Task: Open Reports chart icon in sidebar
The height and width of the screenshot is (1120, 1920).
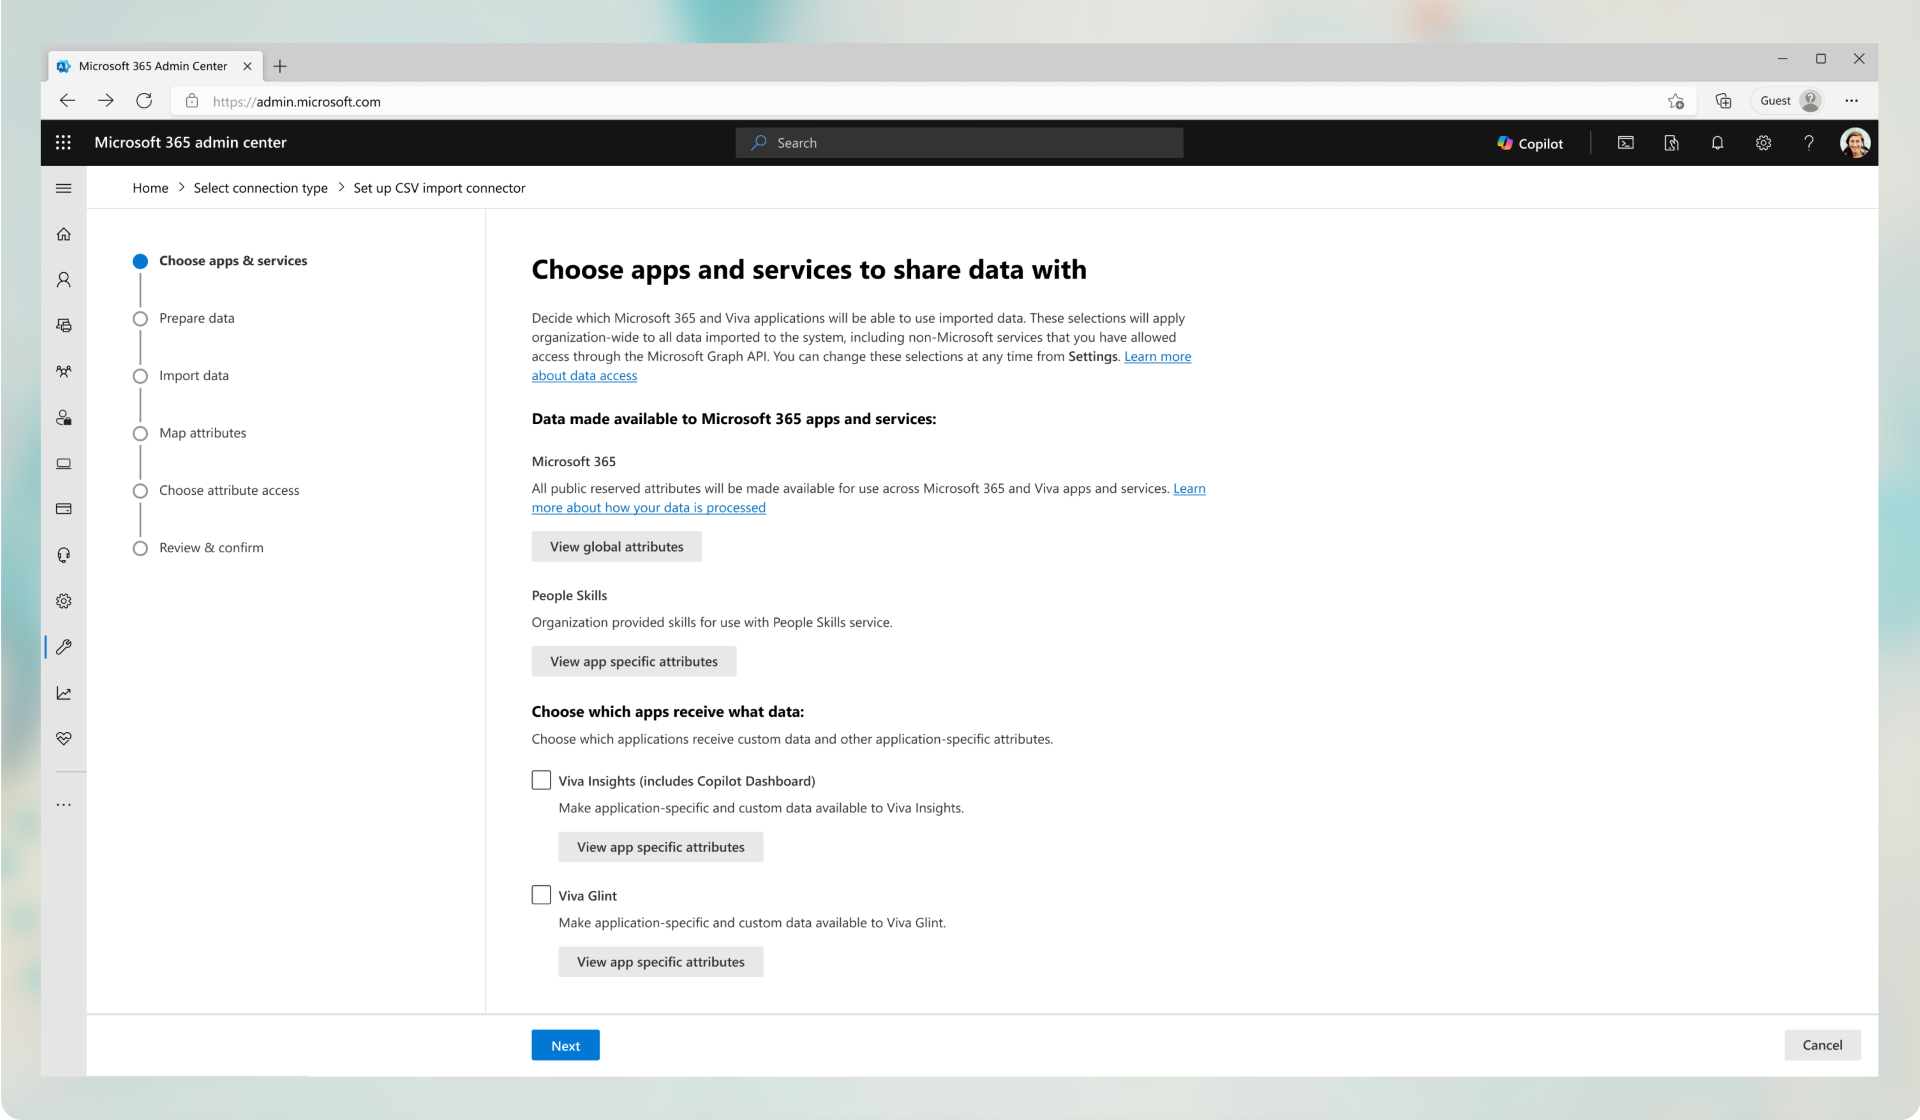Action: point(63,693)
